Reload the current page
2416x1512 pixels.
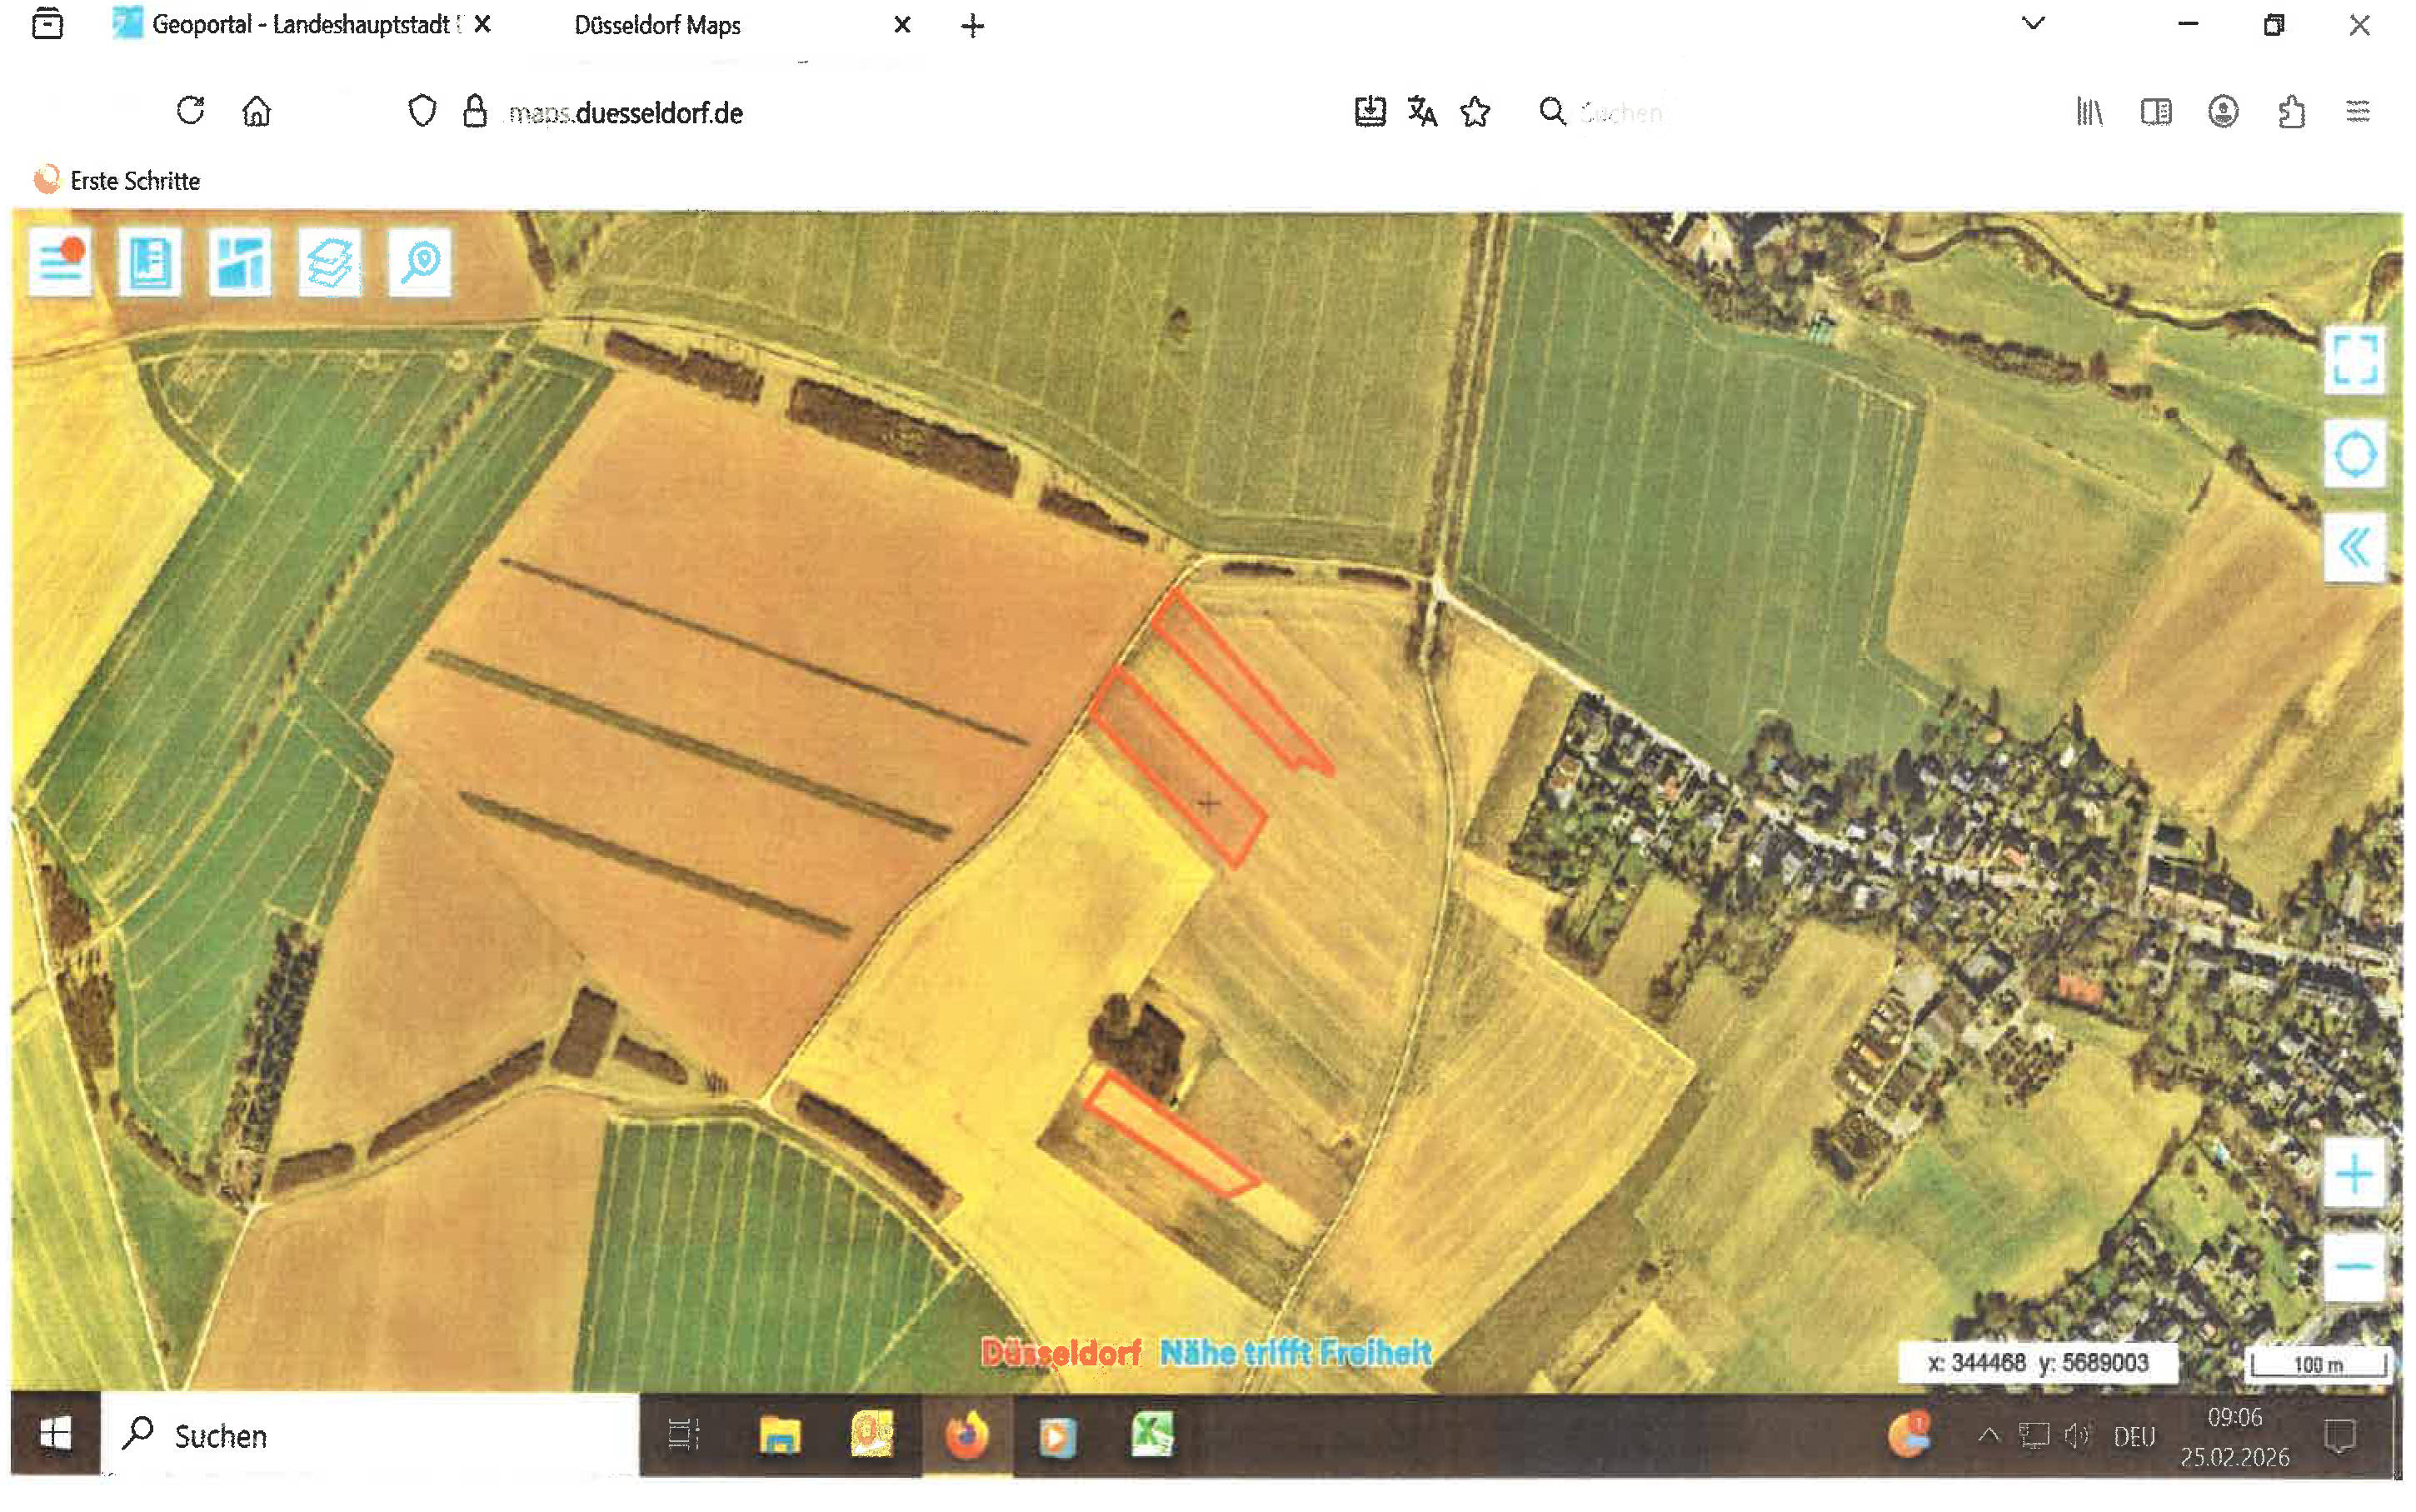click(190, 110)
